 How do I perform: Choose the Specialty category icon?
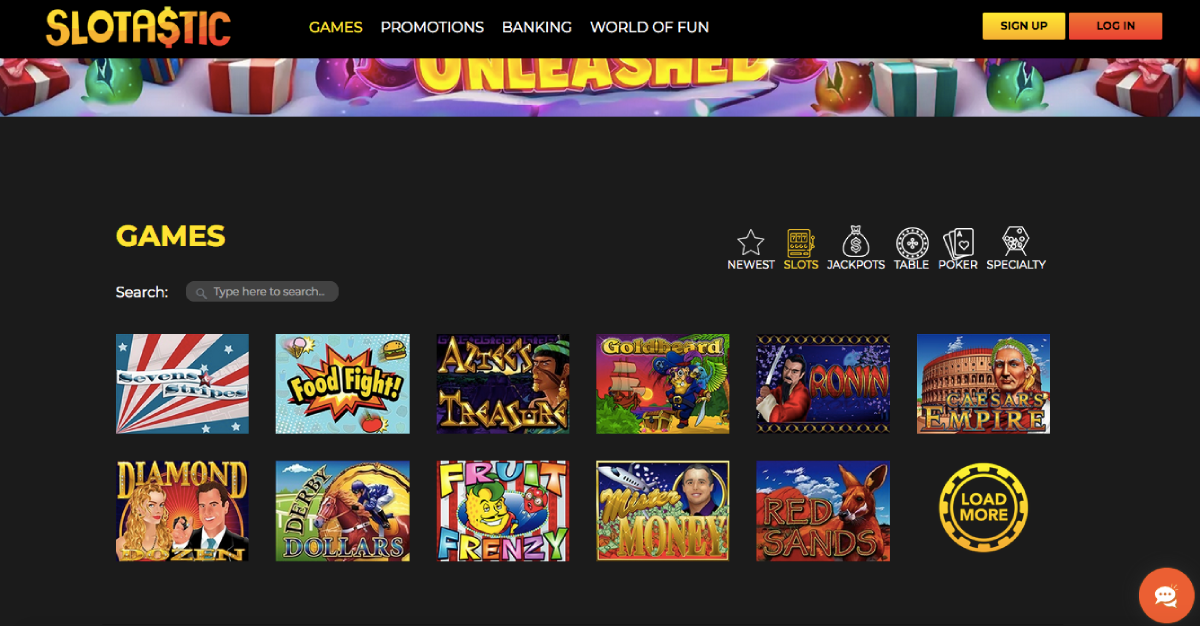click(1016, 242)
